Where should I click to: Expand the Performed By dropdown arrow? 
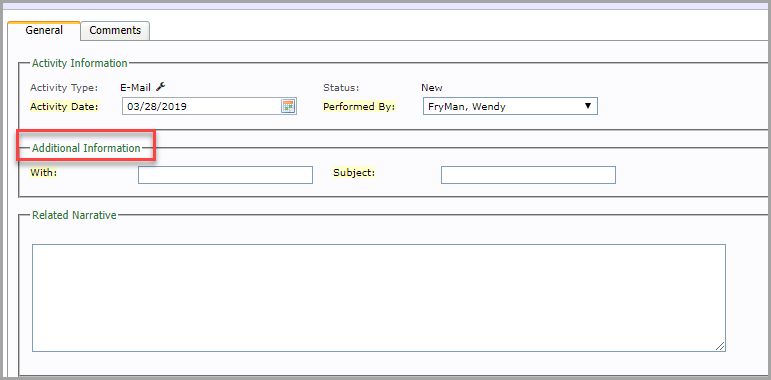(x=588, y=106)
